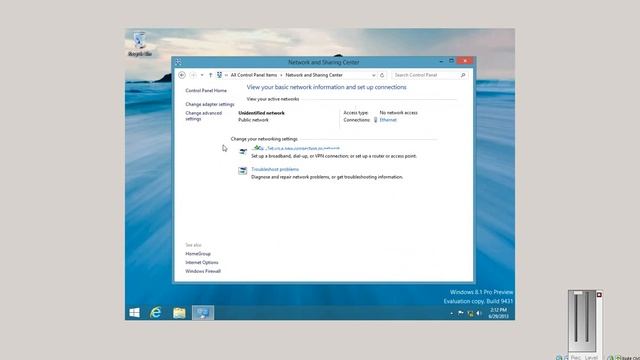Click the speaker volume tray icon
The height and width of the screenshot is (360, 640).
tap(479, 313)
